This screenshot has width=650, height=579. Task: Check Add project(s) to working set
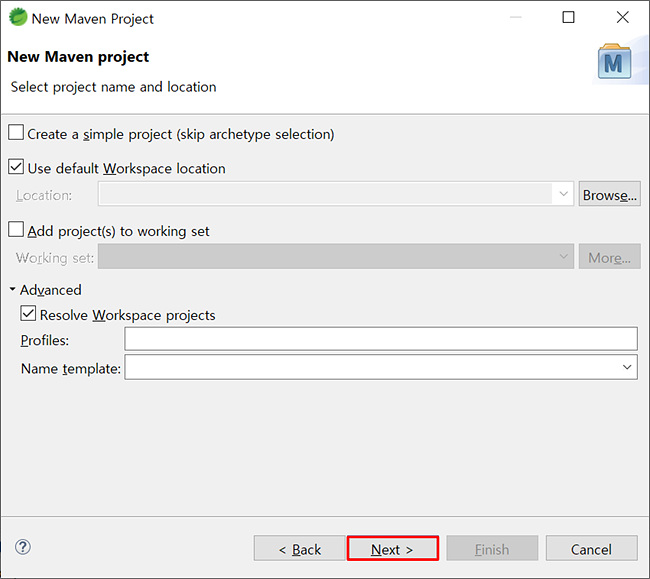[16, 229]
